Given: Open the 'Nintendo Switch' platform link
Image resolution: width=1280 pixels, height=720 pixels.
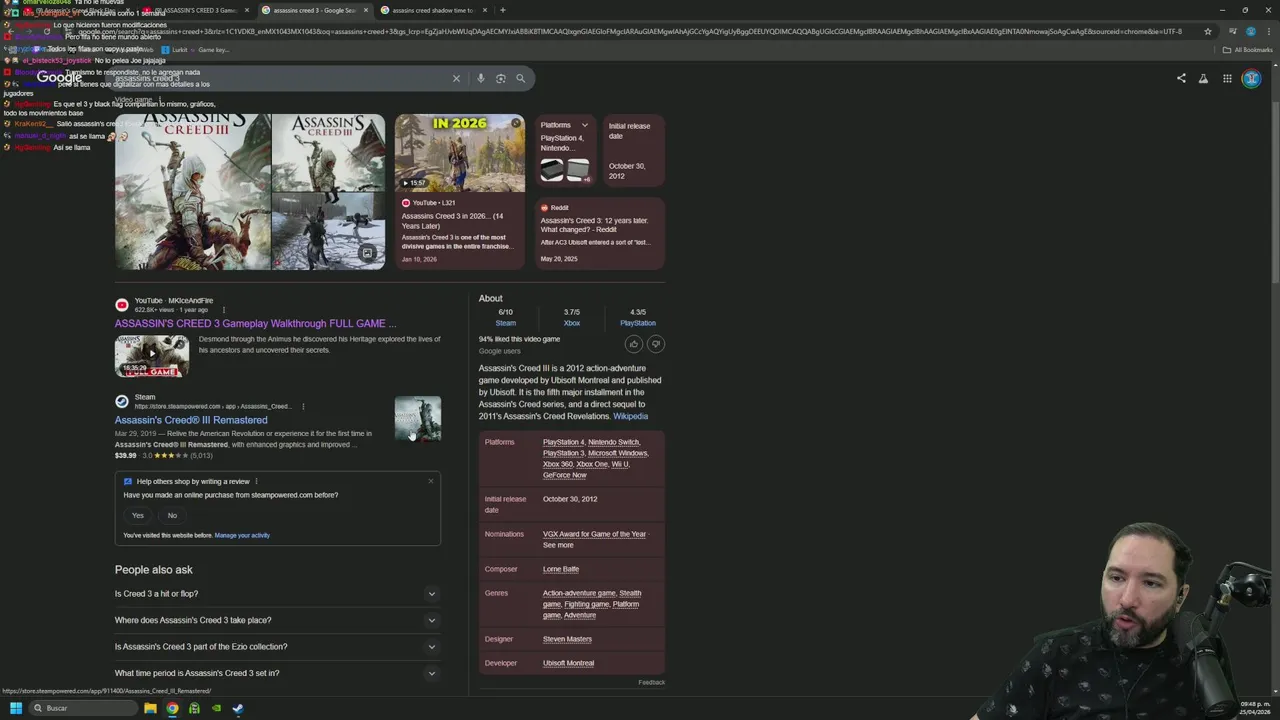Looking at the screenshot, I should pos(614,442).
